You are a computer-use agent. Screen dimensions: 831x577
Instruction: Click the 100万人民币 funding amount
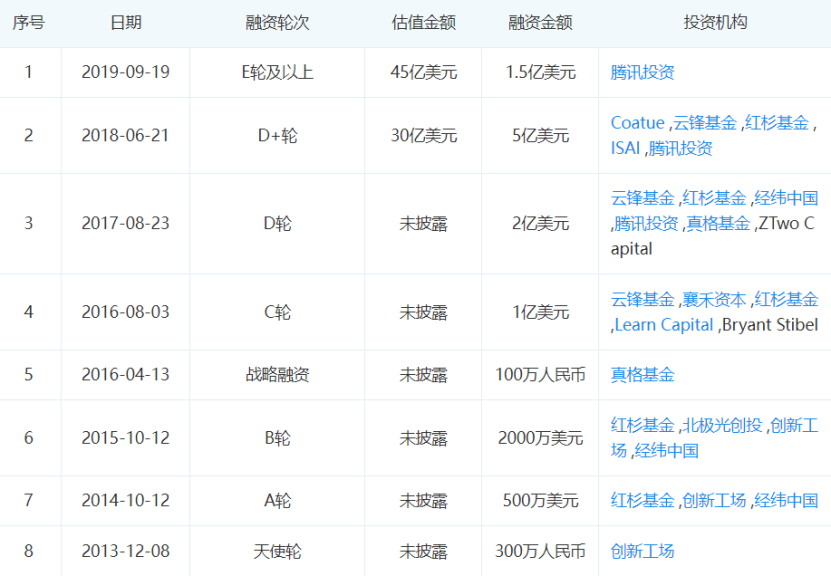540,375
